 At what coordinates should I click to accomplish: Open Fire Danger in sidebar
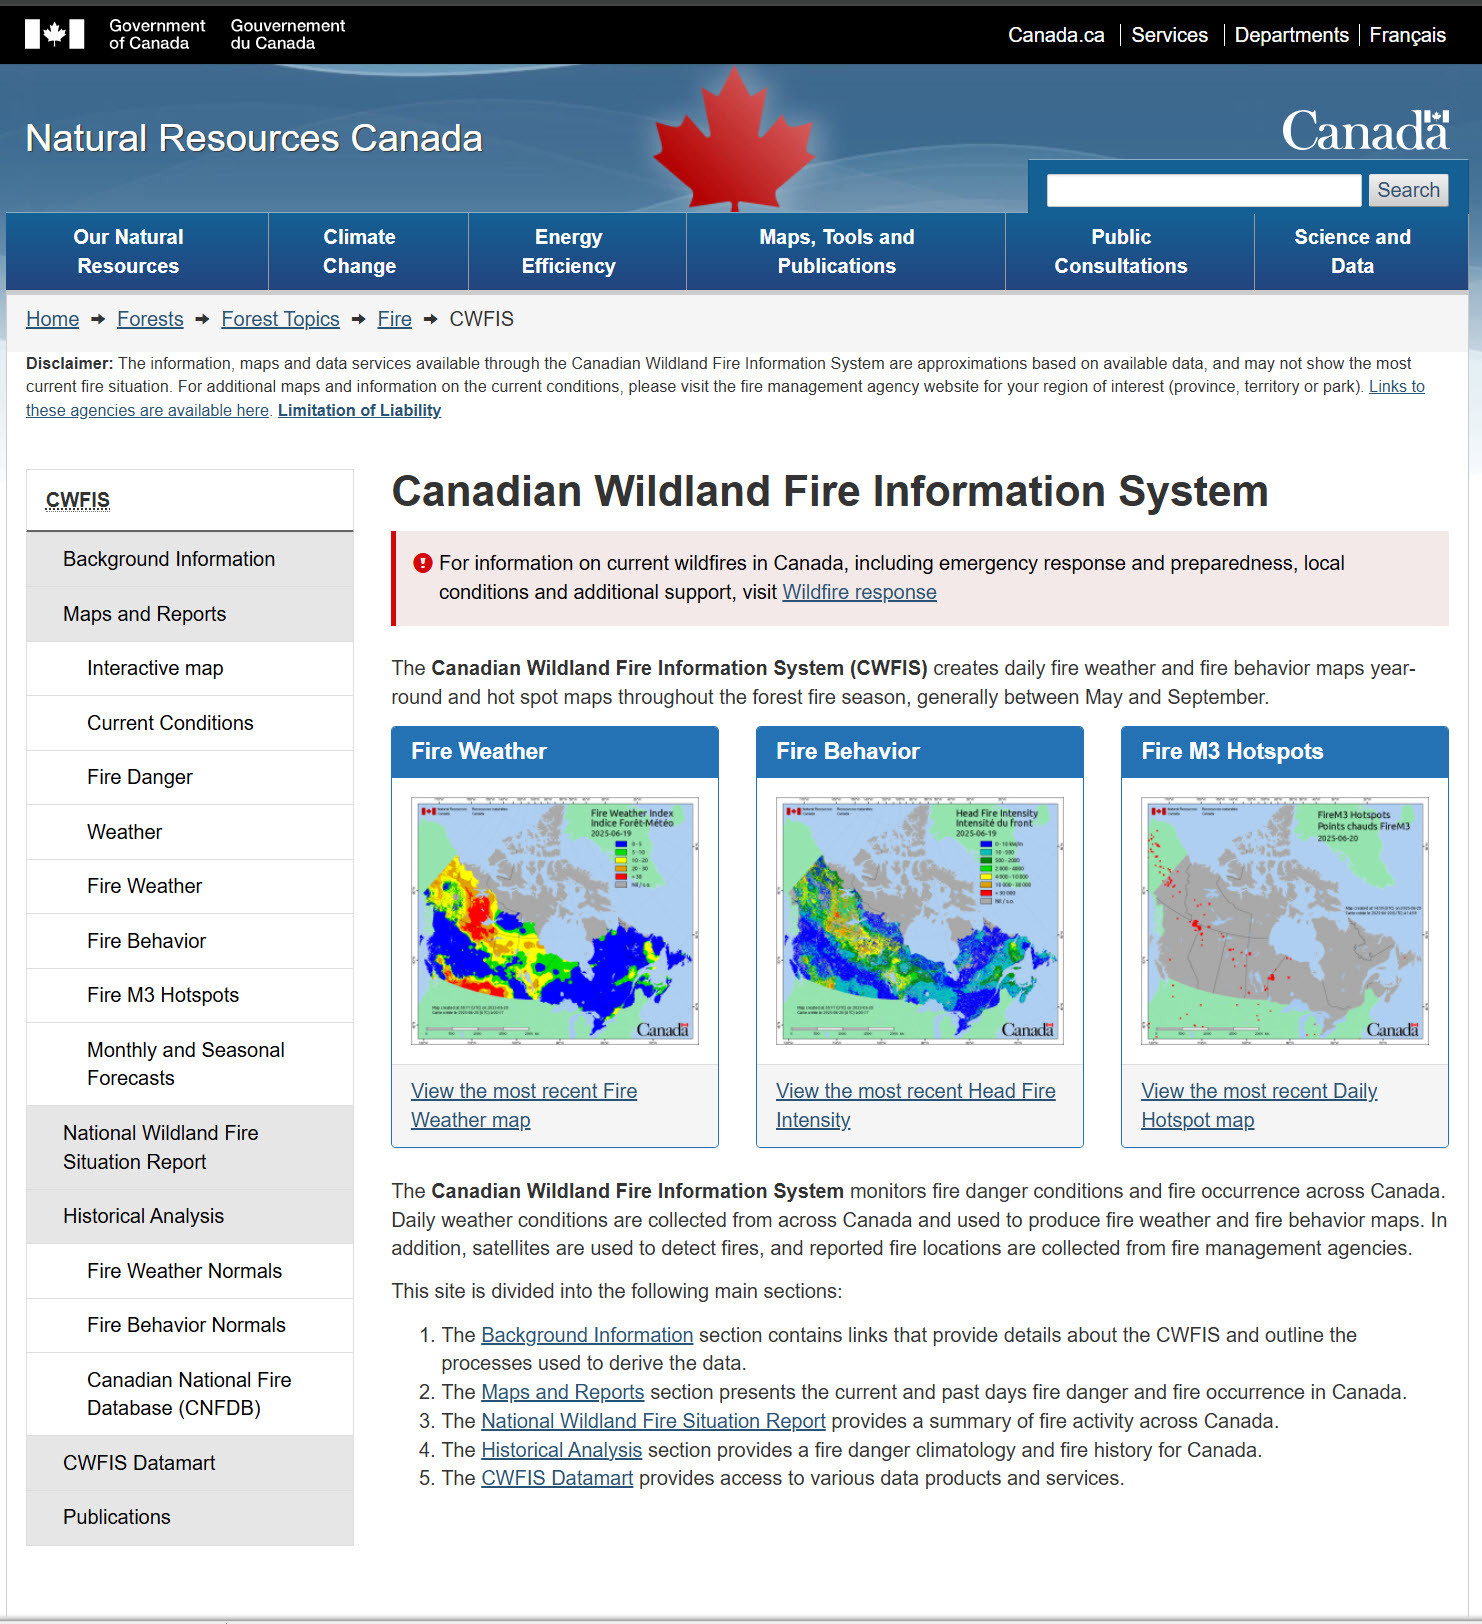[x=190, y=777]
